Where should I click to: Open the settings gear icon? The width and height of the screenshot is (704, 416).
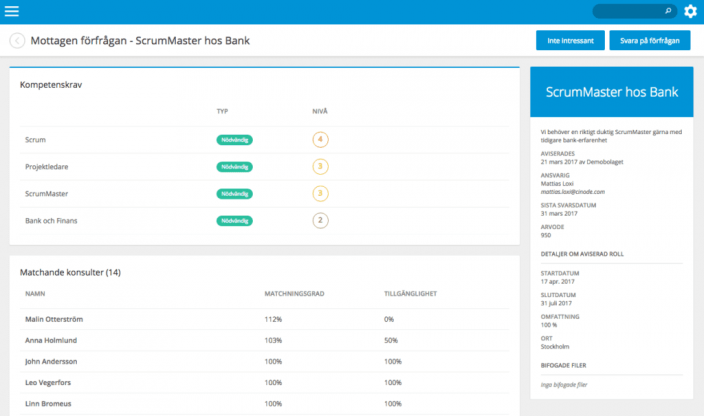pos(690,12)
